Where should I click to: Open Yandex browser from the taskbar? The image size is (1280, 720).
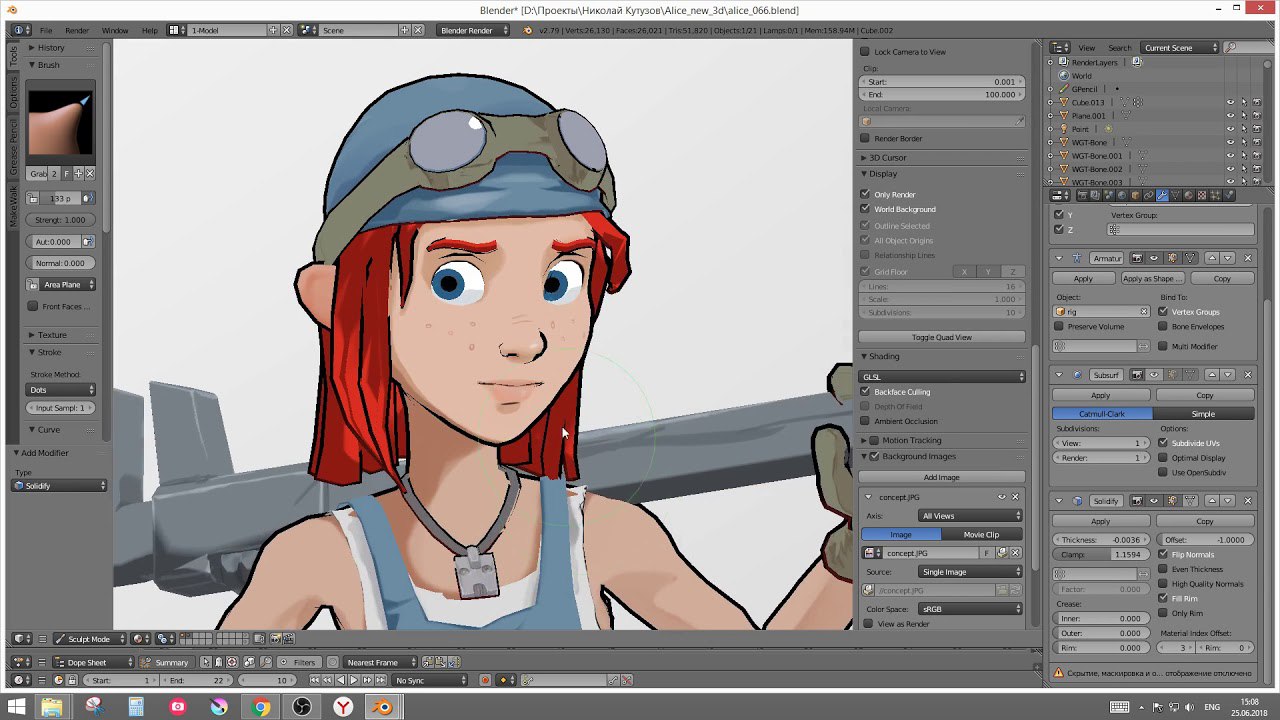point(342,707)
